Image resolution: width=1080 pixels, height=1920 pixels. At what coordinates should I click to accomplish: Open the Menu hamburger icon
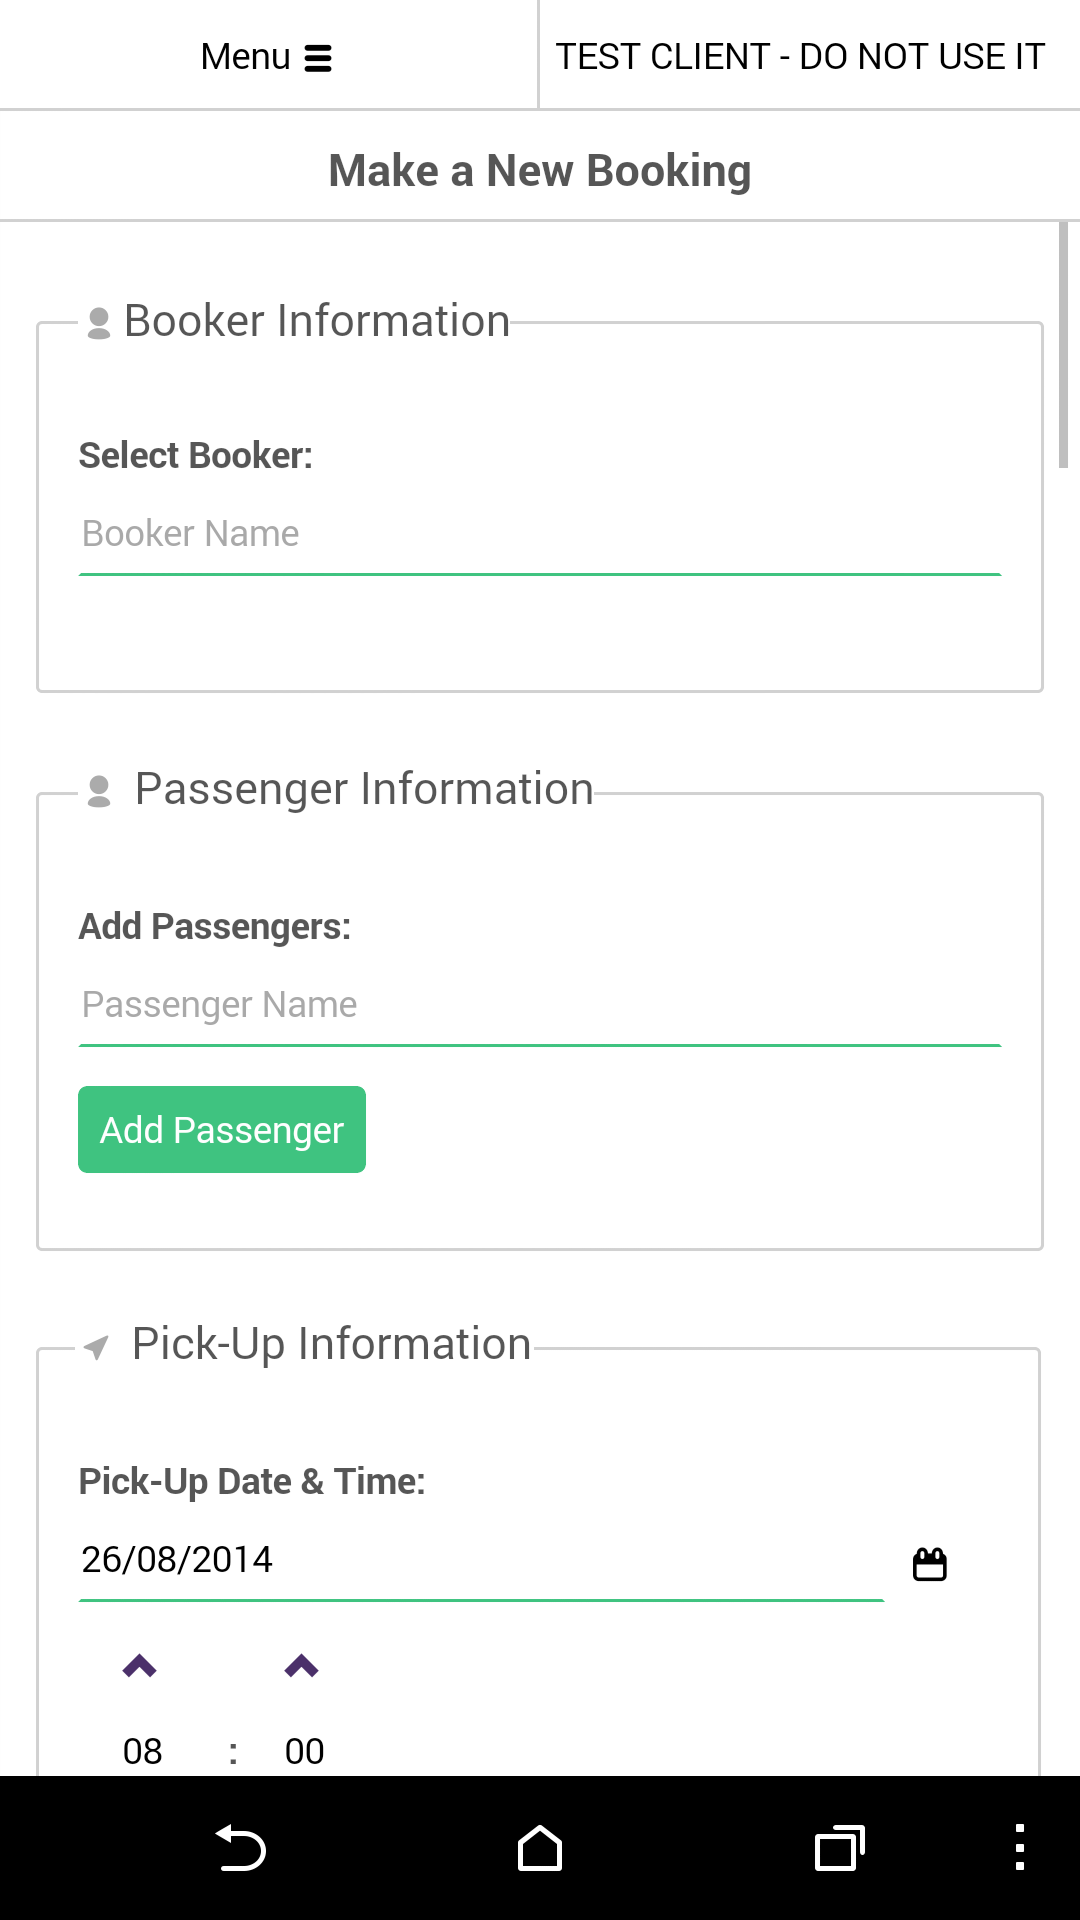point(318,58)
